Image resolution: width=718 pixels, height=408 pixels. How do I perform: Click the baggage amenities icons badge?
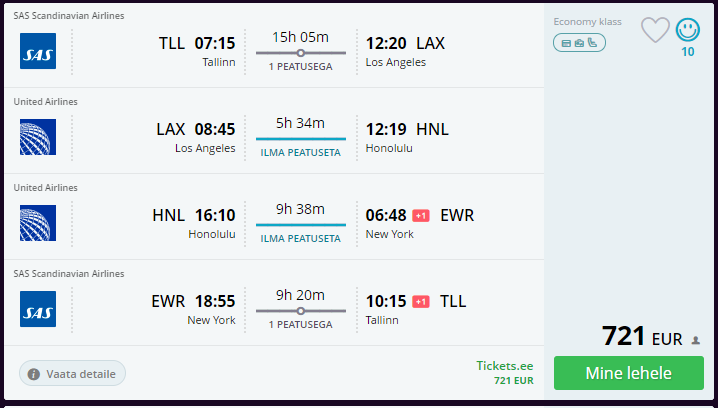(x=579, y=43)
